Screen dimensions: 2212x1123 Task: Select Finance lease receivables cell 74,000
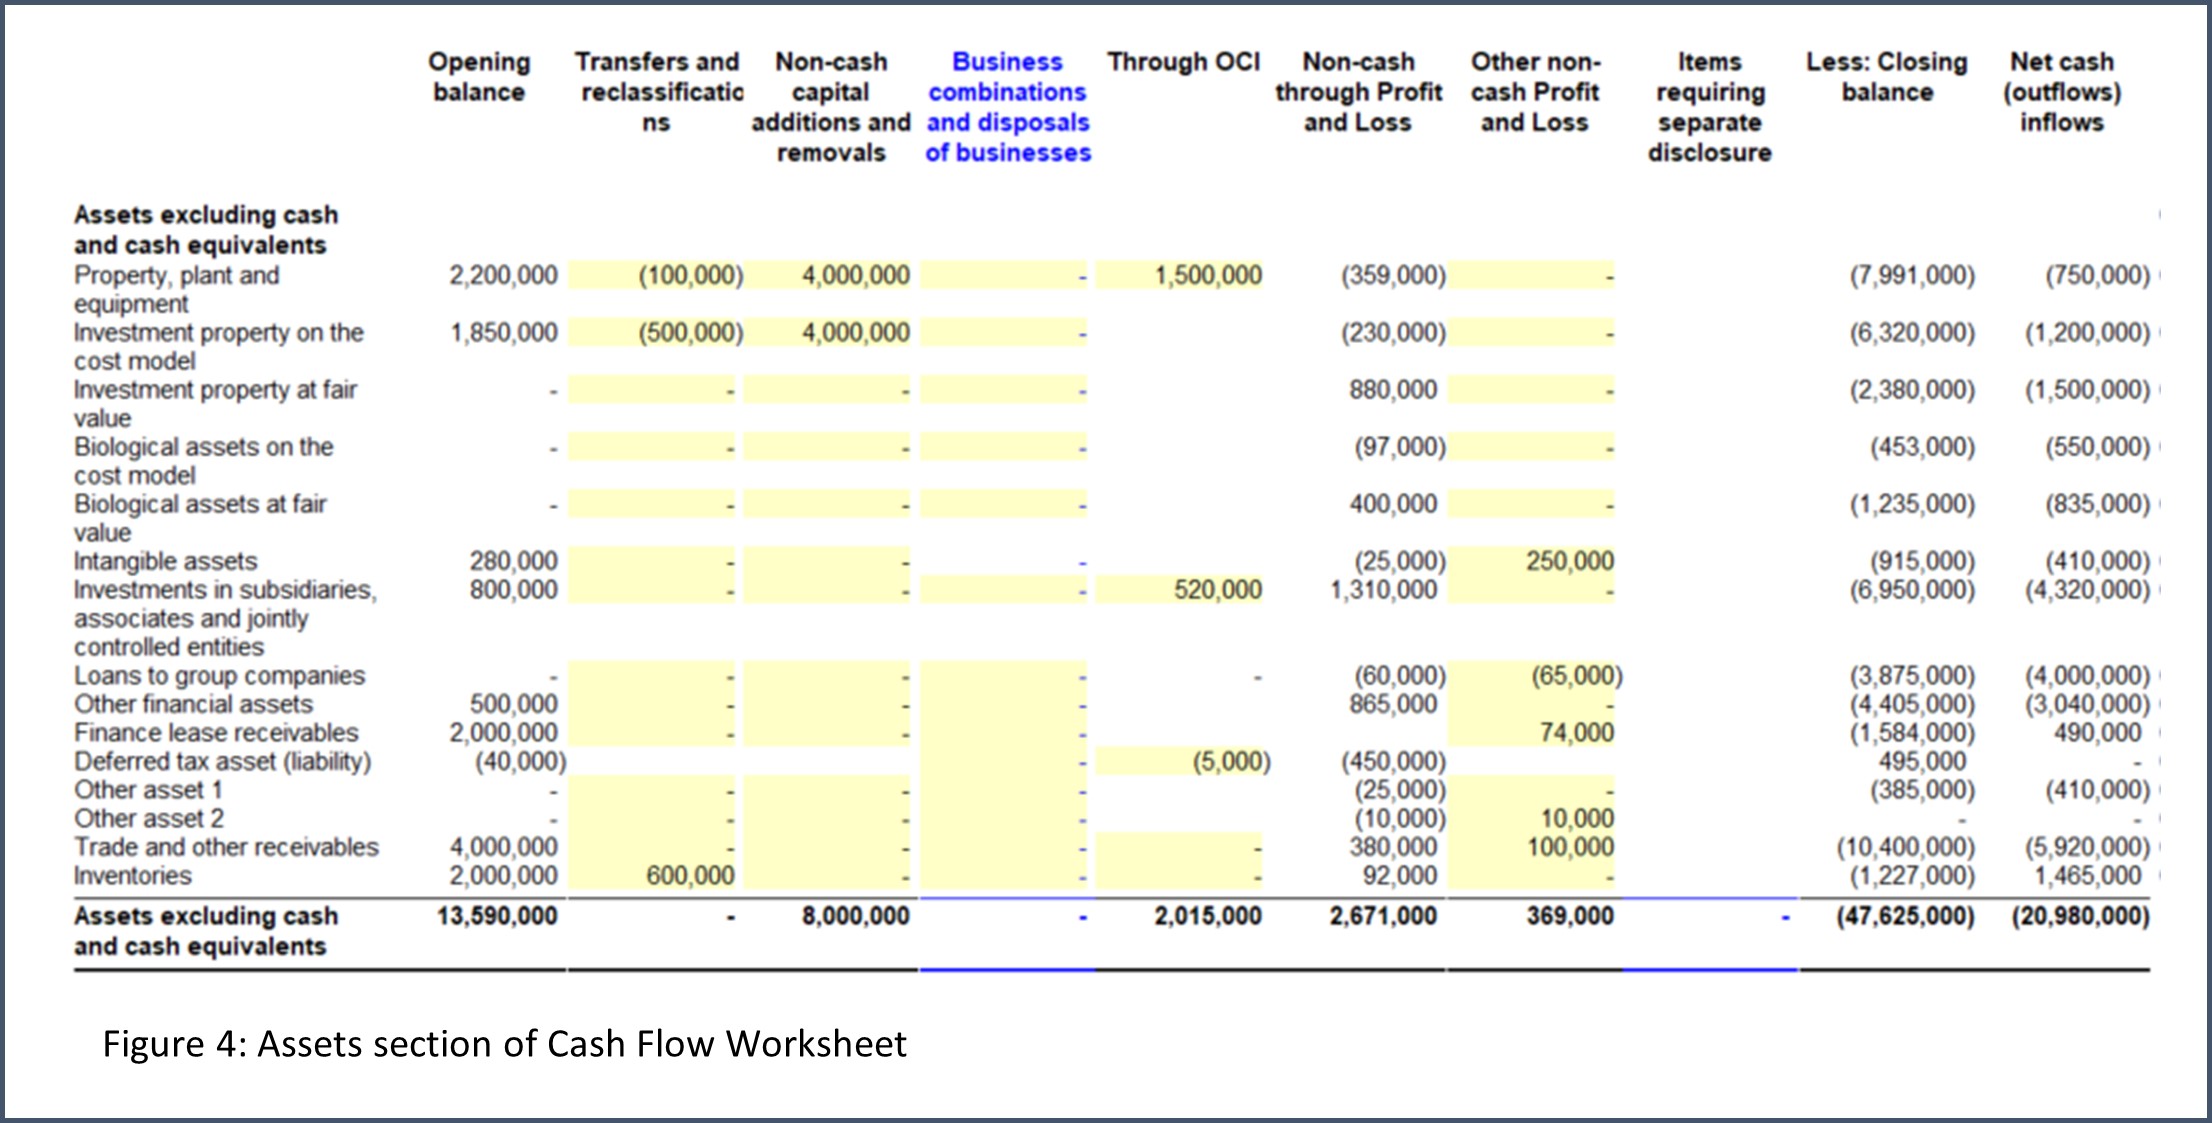tap(1576, 733)
